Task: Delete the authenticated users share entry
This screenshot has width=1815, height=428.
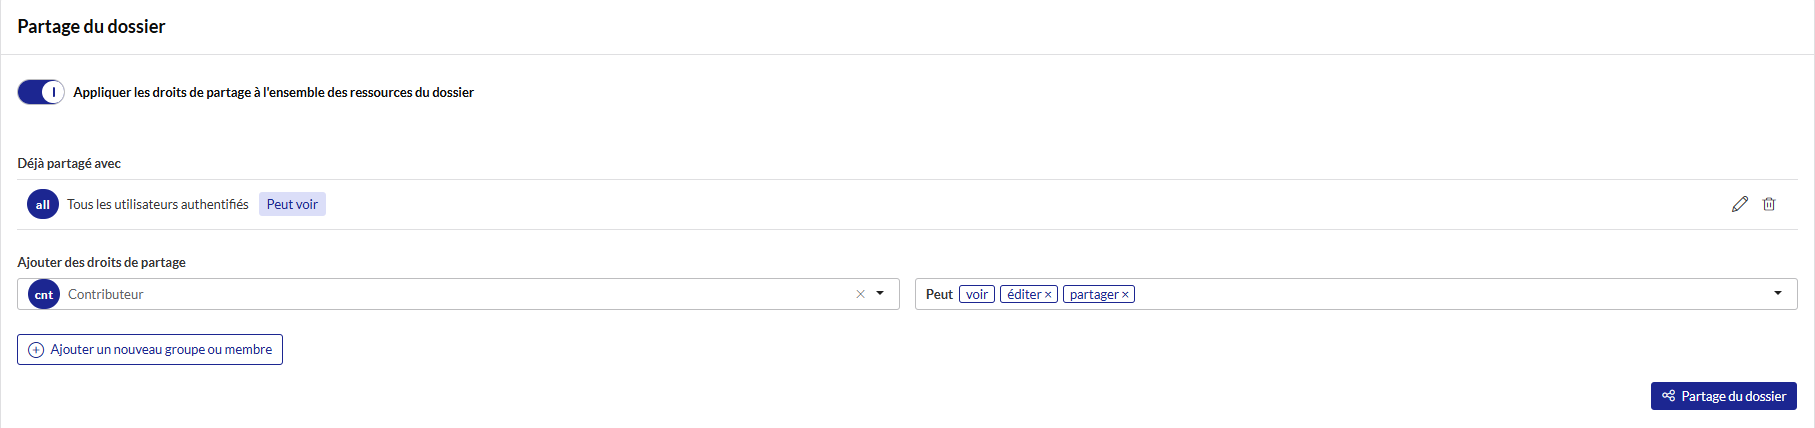Action: [1769, 204]
